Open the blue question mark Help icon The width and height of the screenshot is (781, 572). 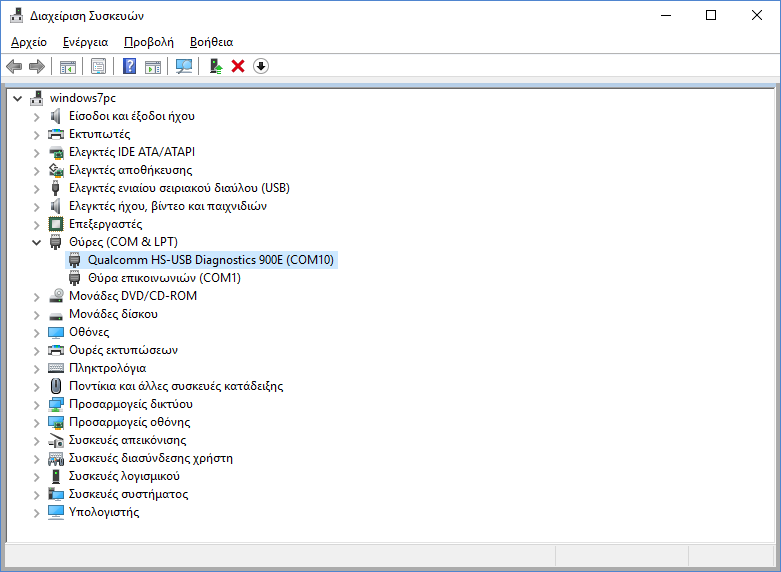[129, 66]
